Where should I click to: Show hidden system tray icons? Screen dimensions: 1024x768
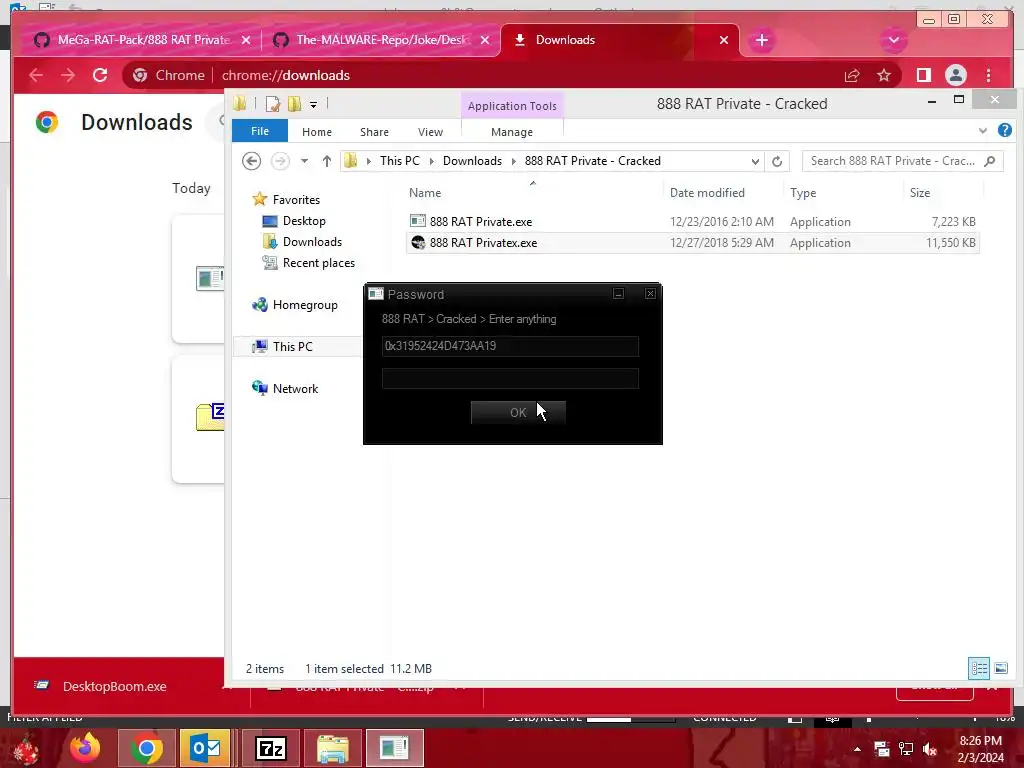click(857, 749)
